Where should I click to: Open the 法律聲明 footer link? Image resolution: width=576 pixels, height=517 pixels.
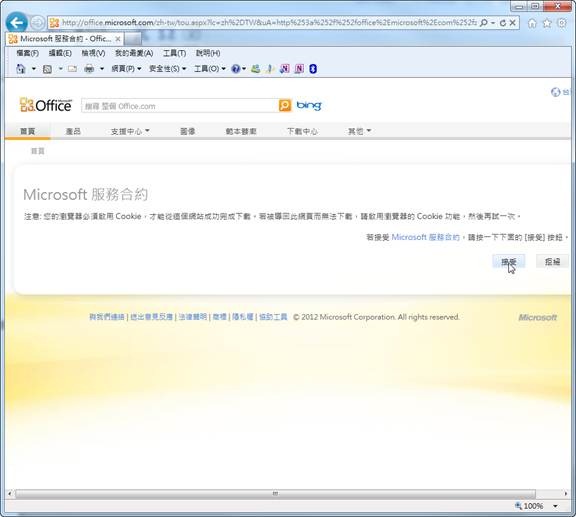(192, 317)
